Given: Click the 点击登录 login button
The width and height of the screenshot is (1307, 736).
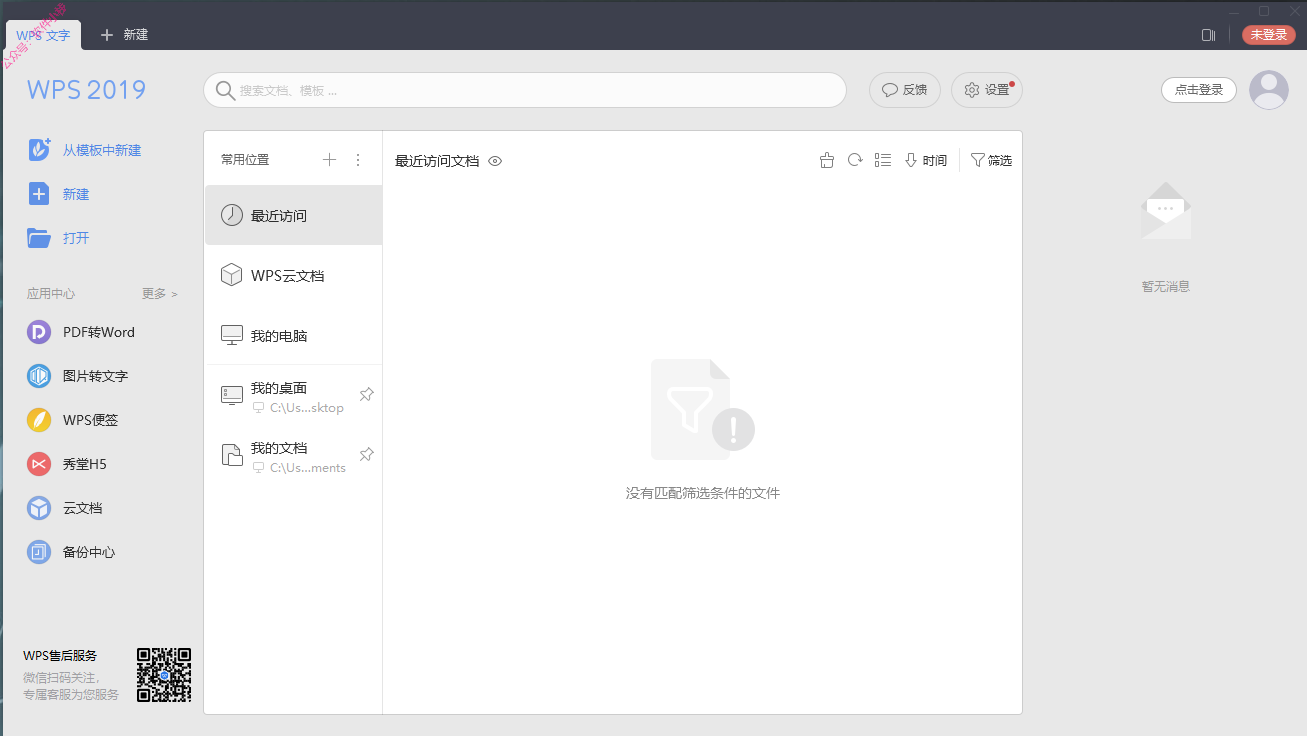Looking at the screenshot, I should pyautogui.click(x=1199, y=90).
